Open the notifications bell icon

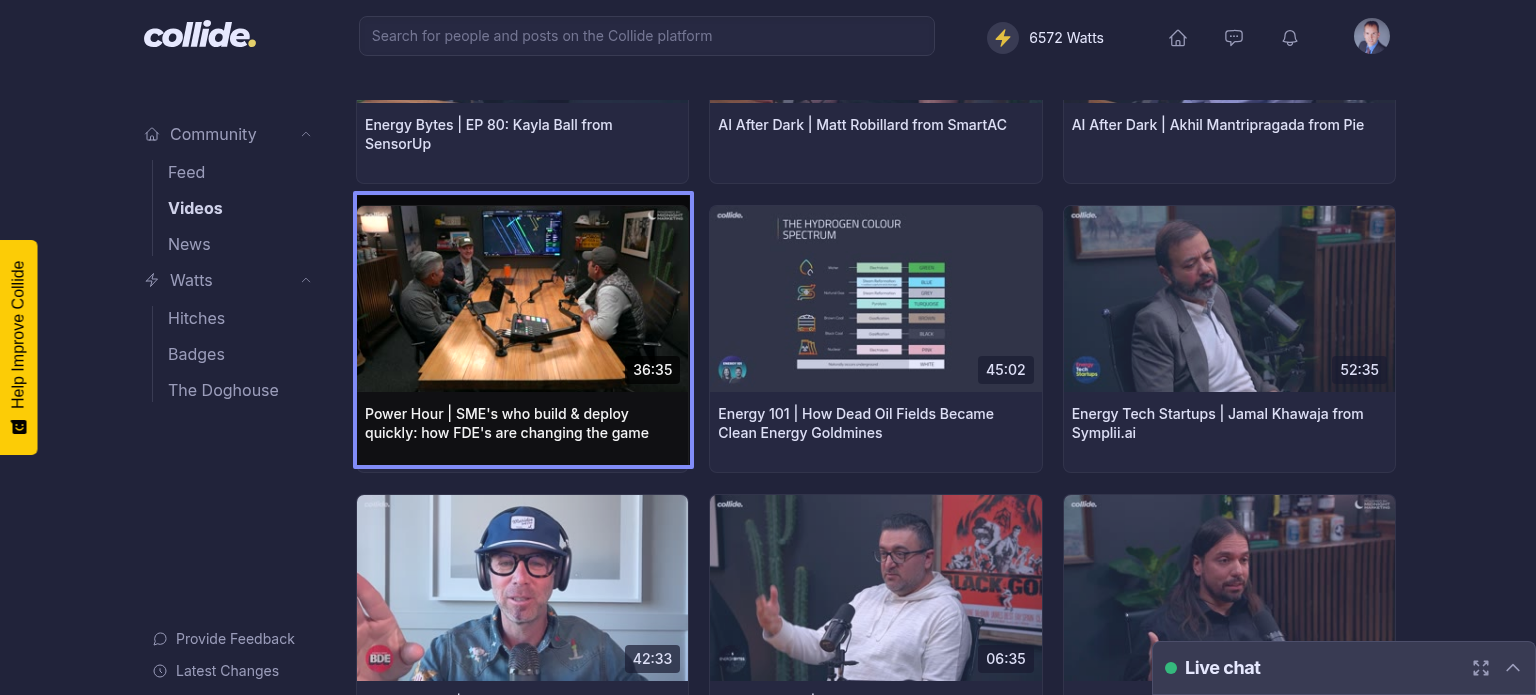pos(1290,38)
